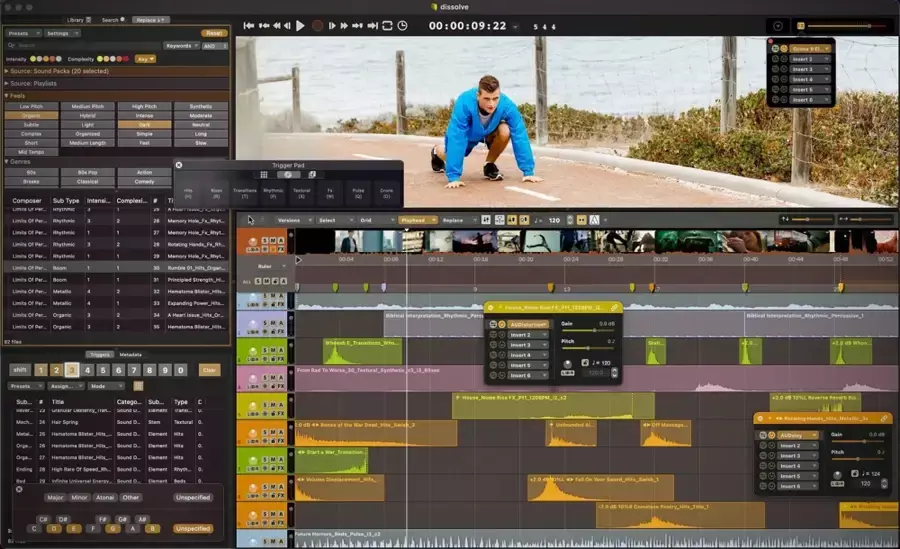Click the orange Reset button
This screenshot has height=549, width=900.
[x=215, y=33]
